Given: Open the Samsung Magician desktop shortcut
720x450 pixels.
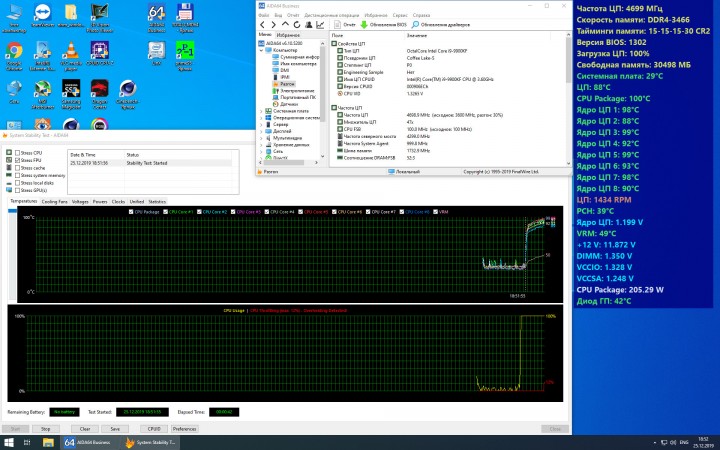Looking at the screenshot, I should 71,94.
